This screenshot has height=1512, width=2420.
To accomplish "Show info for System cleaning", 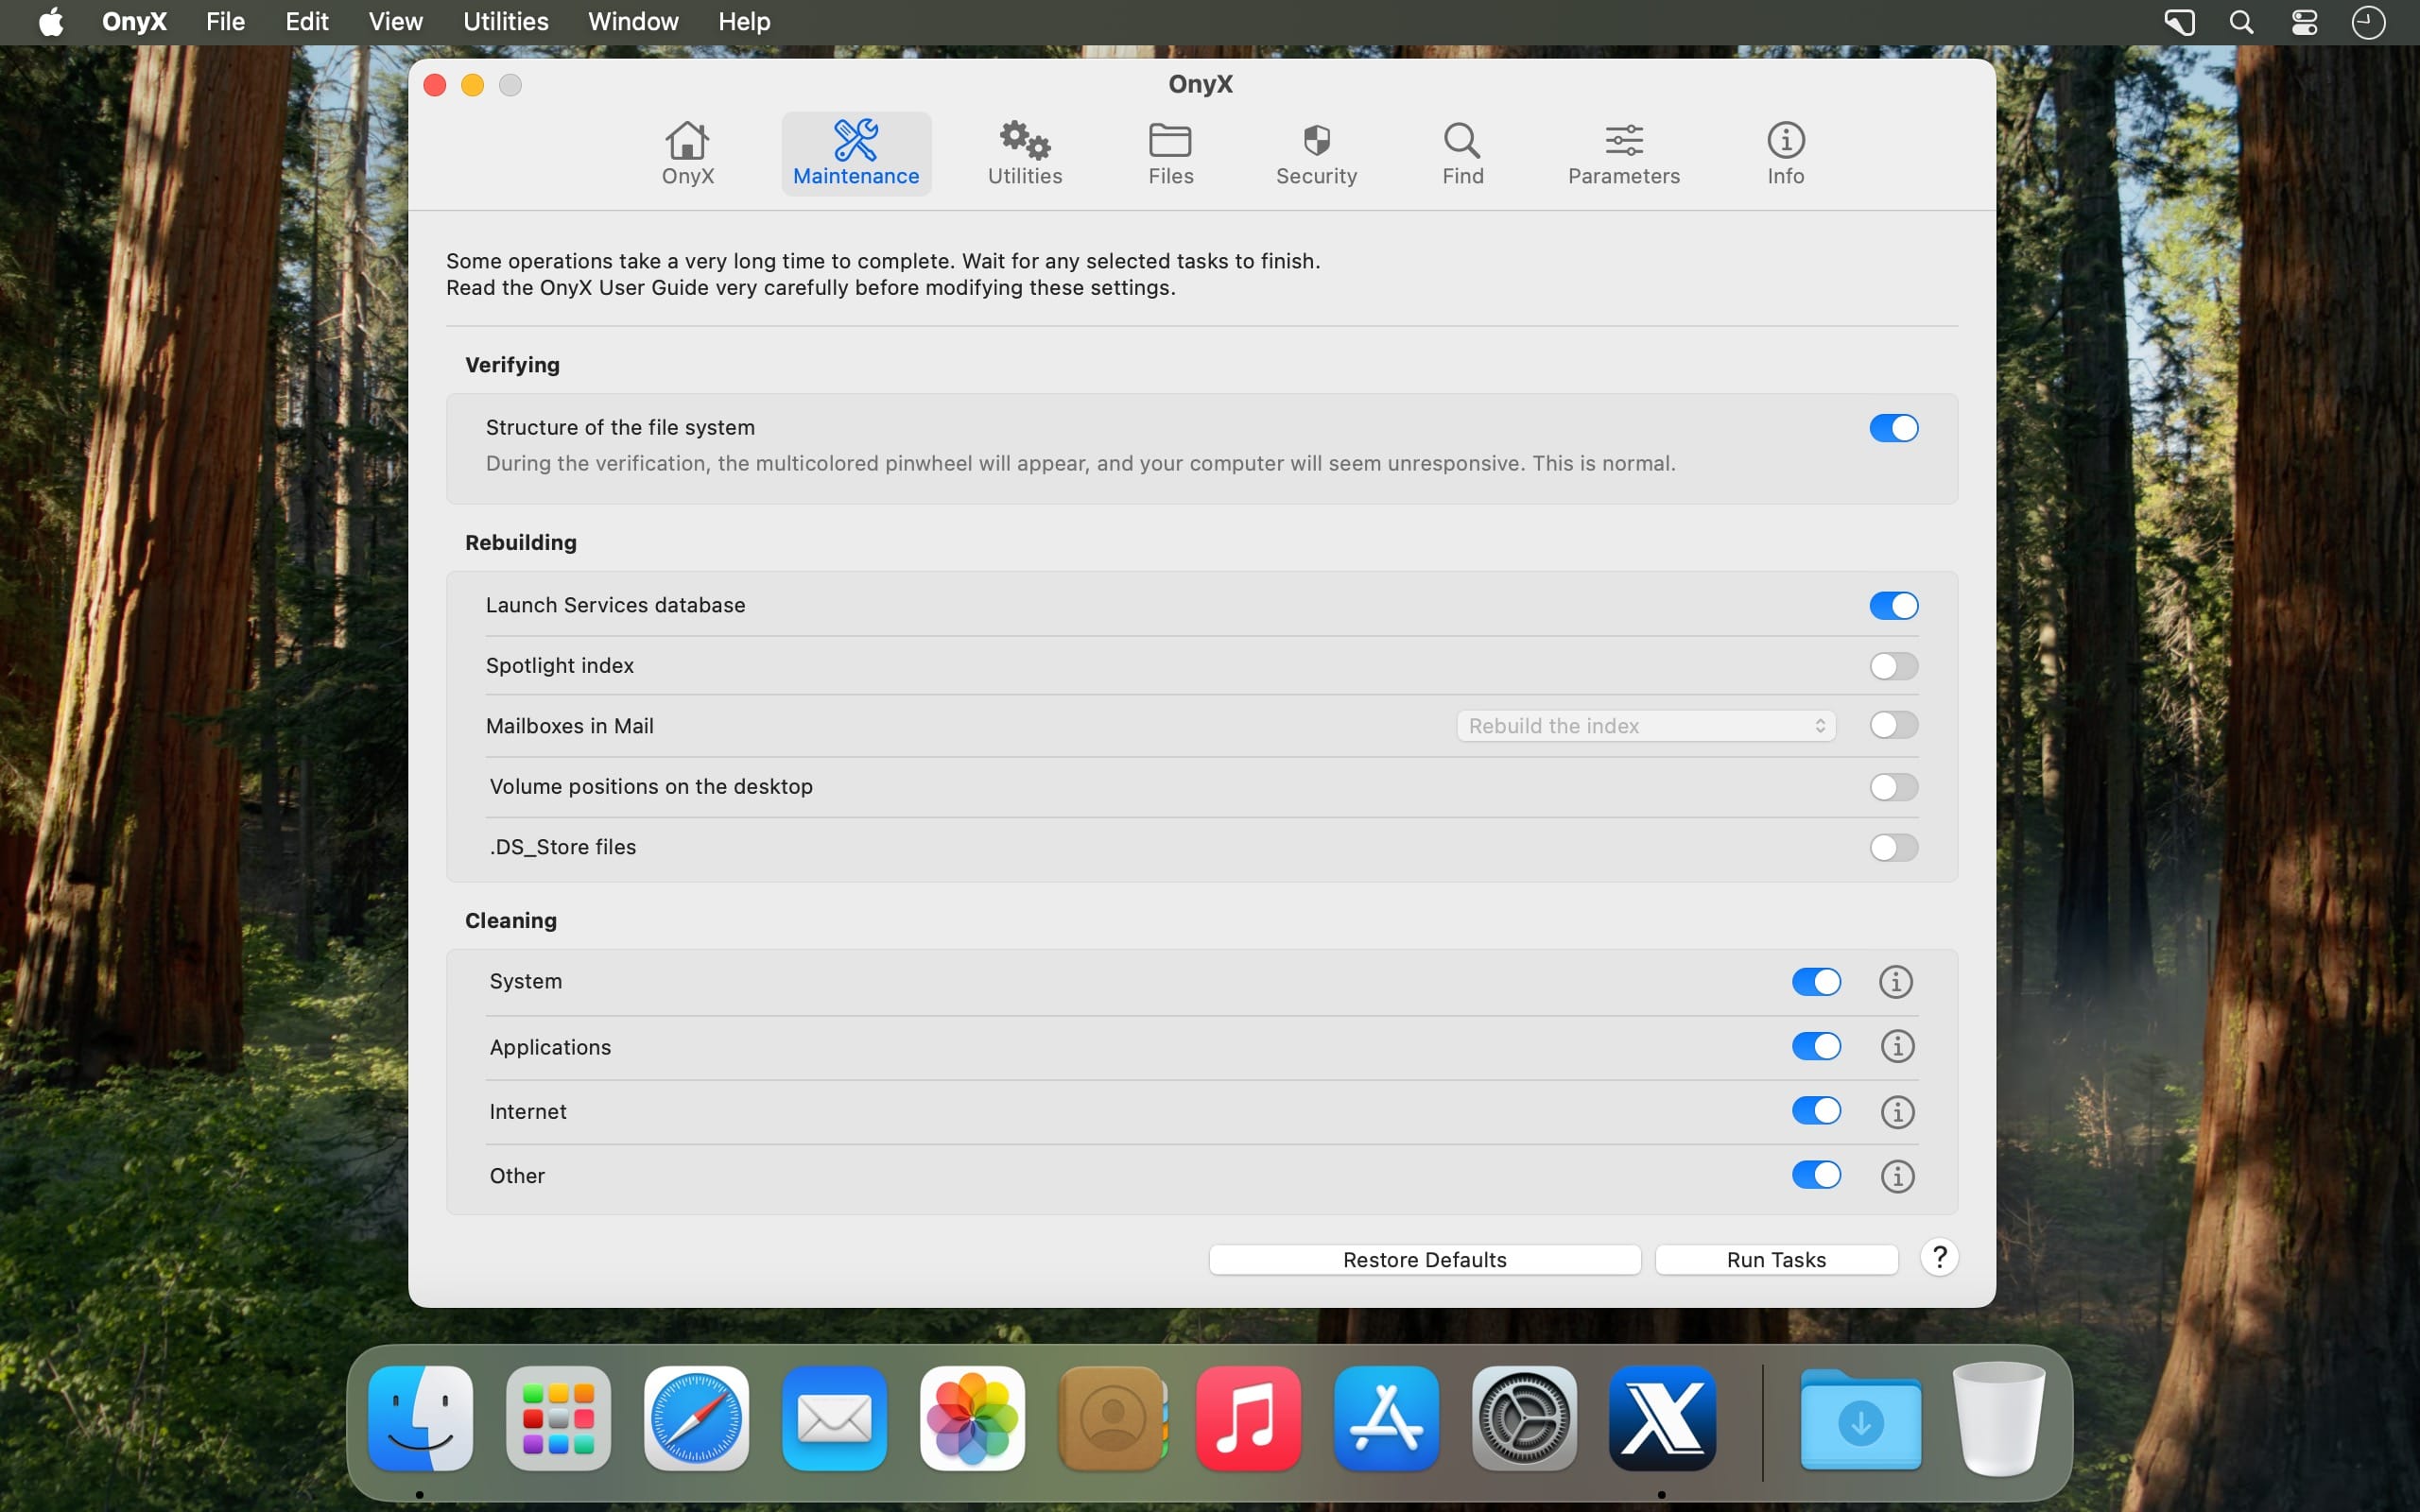I will (x=1895, y=982).
